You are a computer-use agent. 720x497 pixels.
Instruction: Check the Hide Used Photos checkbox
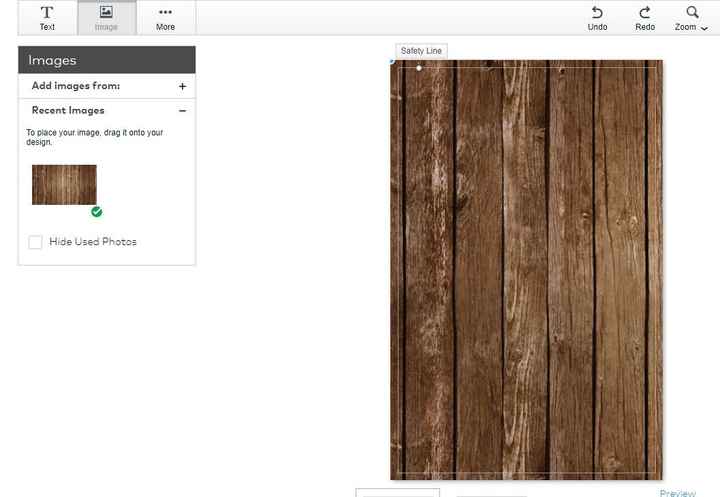pos(35,242)
